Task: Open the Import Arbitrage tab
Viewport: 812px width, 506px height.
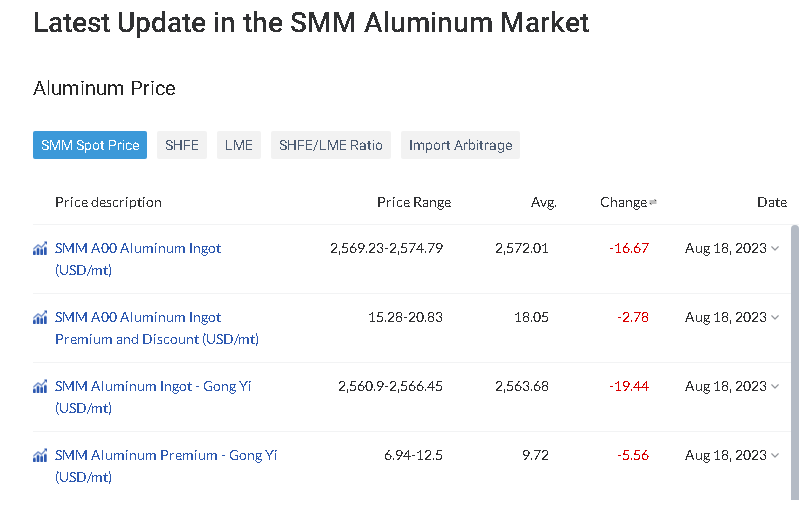Action: pos(460,145)
